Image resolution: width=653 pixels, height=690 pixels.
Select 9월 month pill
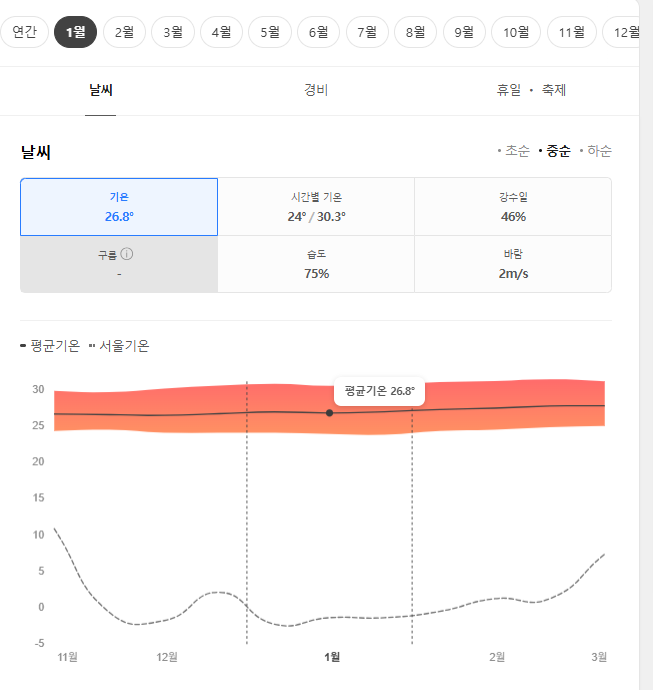click(x=464, y=32)
